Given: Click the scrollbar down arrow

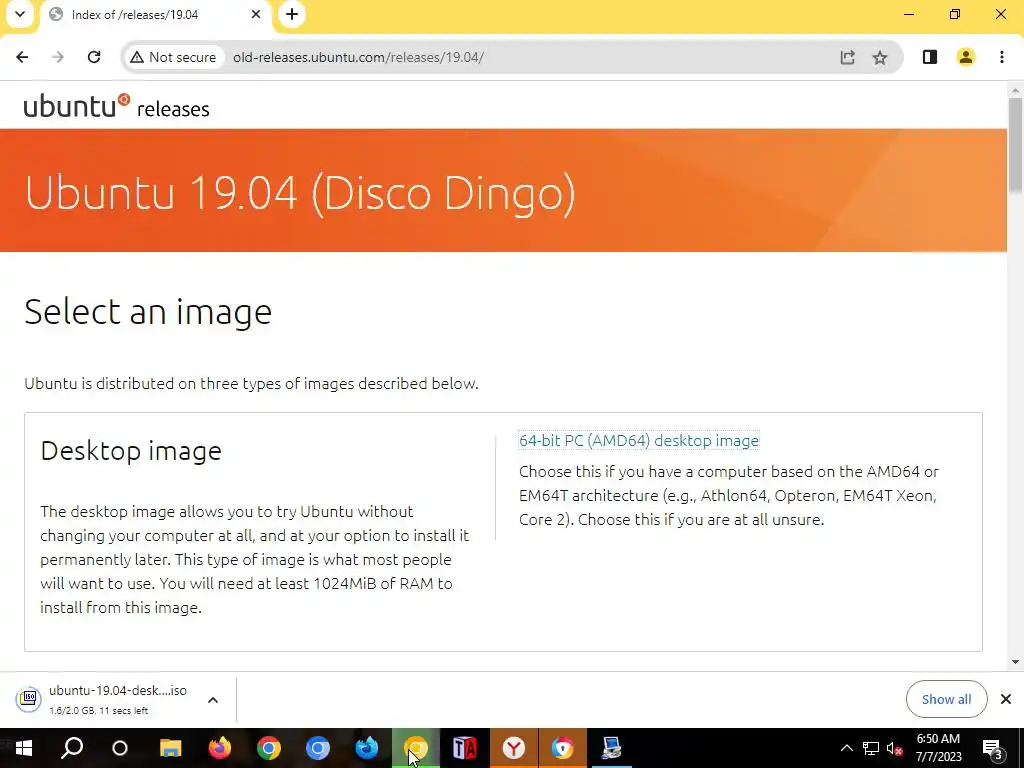Looking at the screenshot, I should coord(1015,662).
